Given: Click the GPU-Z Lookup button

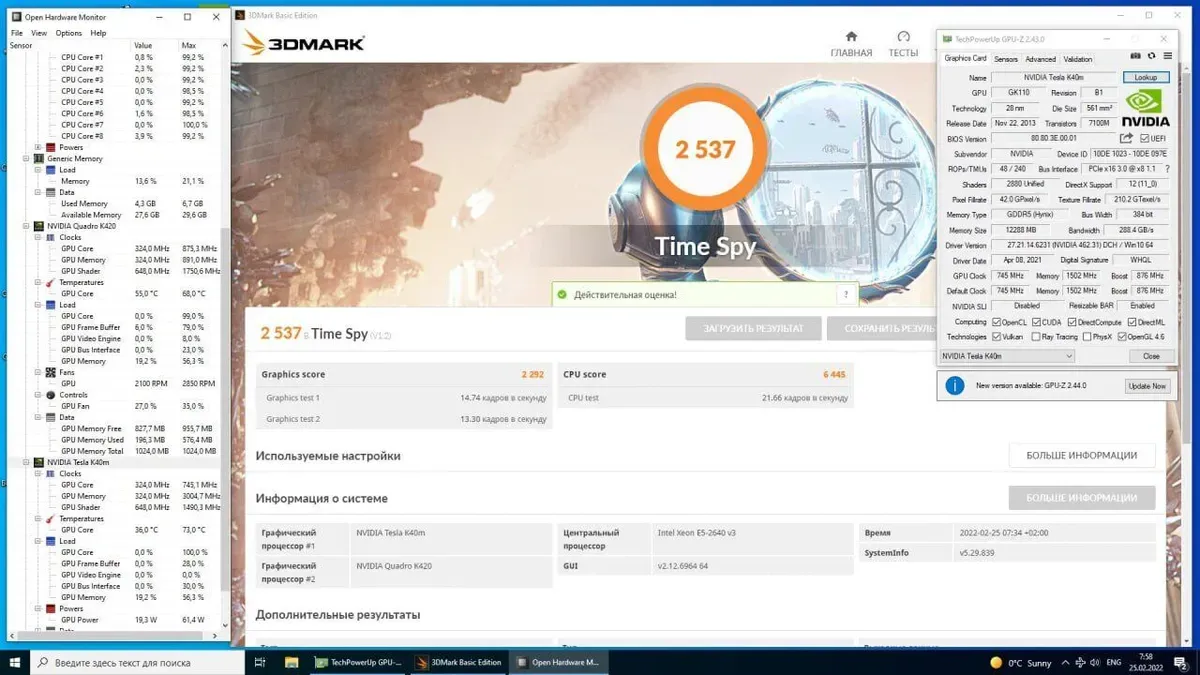Looking at the screenshot, I should 1145,77.
